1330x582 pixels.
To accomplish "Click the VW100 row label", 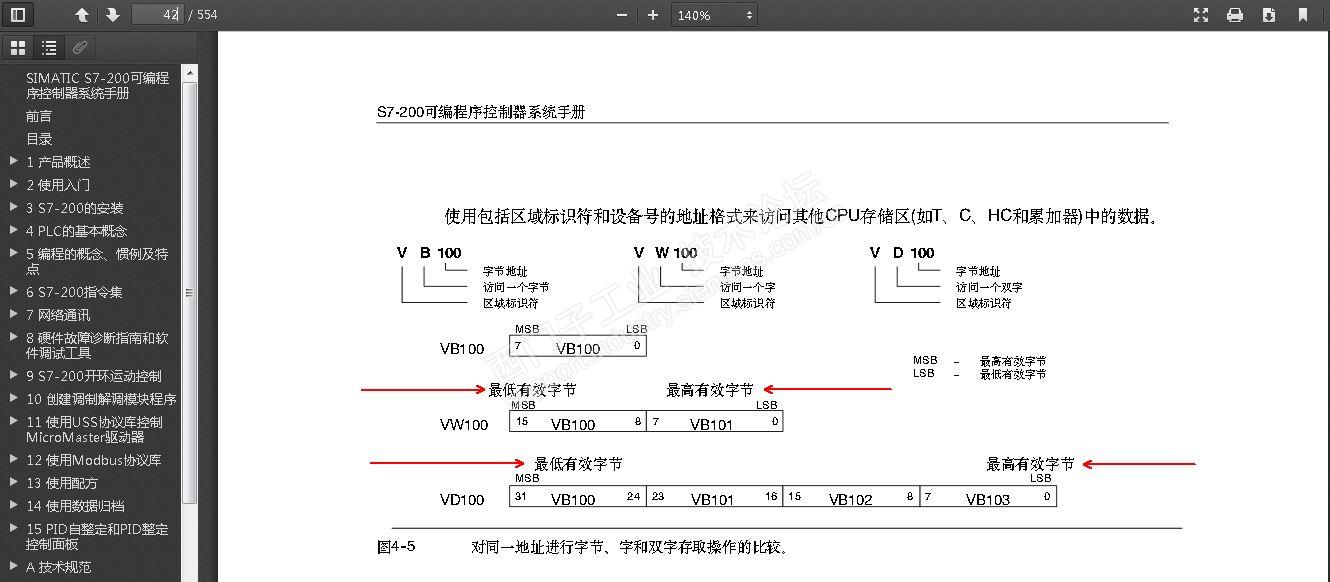I will pos(464,424).
